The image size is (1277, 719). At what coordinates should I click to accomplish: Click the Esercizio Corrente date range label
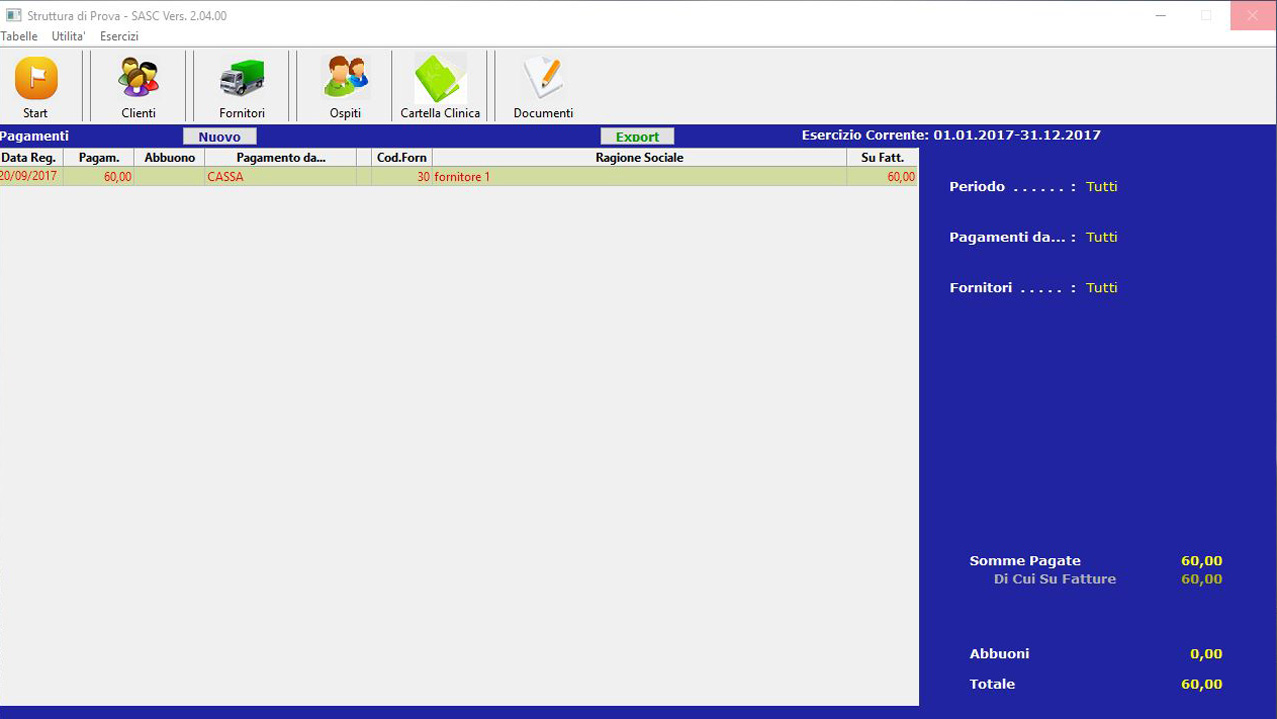951,135
